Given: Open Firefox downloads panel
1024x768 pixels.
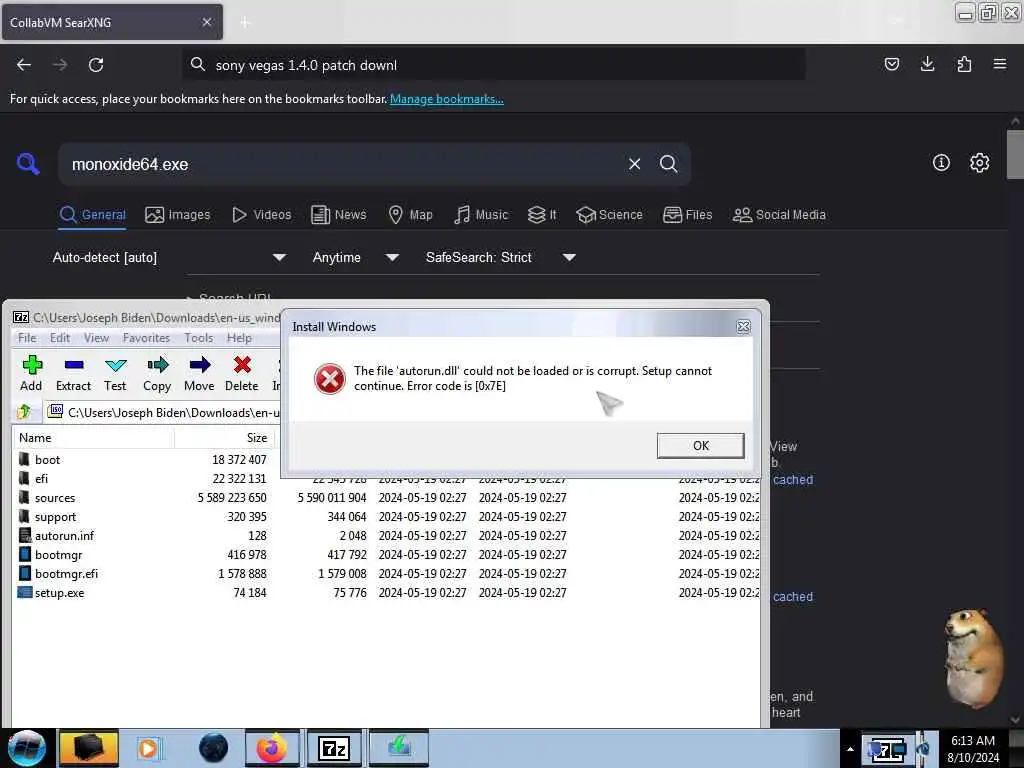Looking at the screenshot, I should [x=927, y=64].
